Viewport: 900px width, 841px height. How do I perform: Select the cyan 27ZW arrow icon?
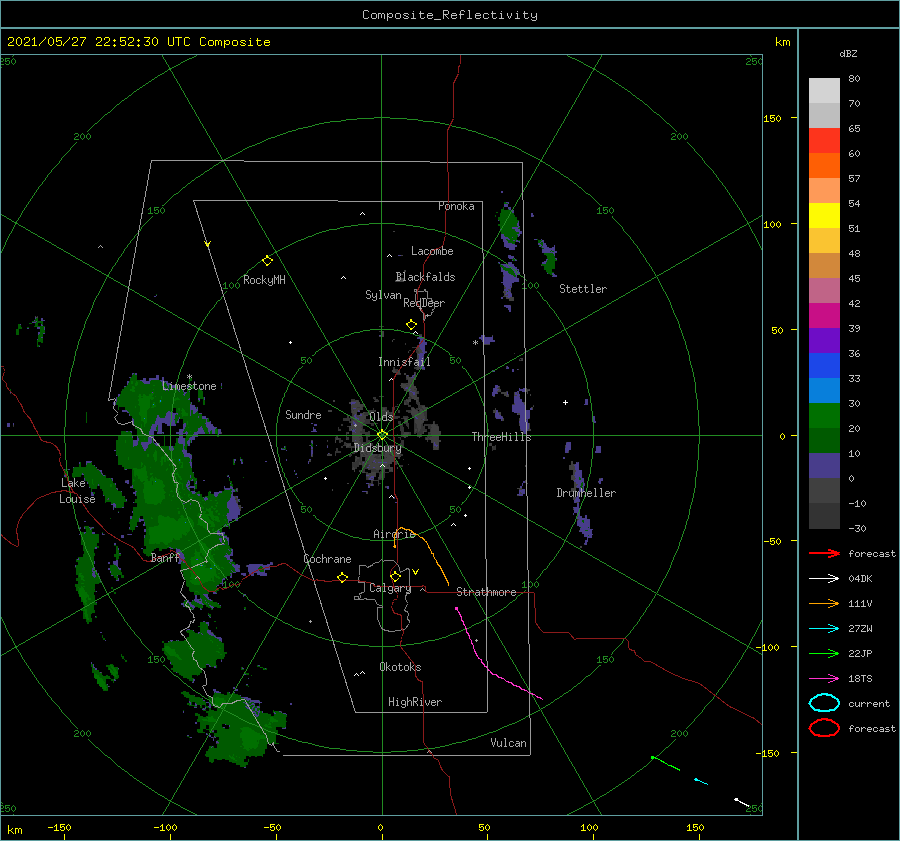[x=824, y=629]
